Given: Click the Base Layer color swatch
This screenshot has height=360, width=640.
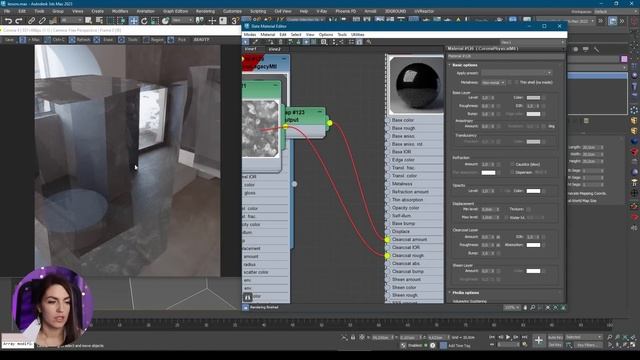Looking at the screenshot, I should click(533, 98).
